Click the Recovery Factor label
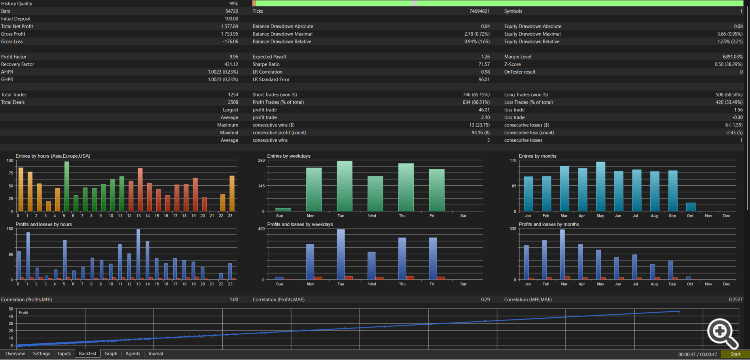The width and height of the screenshot is (750, 360). pos(17,64)
